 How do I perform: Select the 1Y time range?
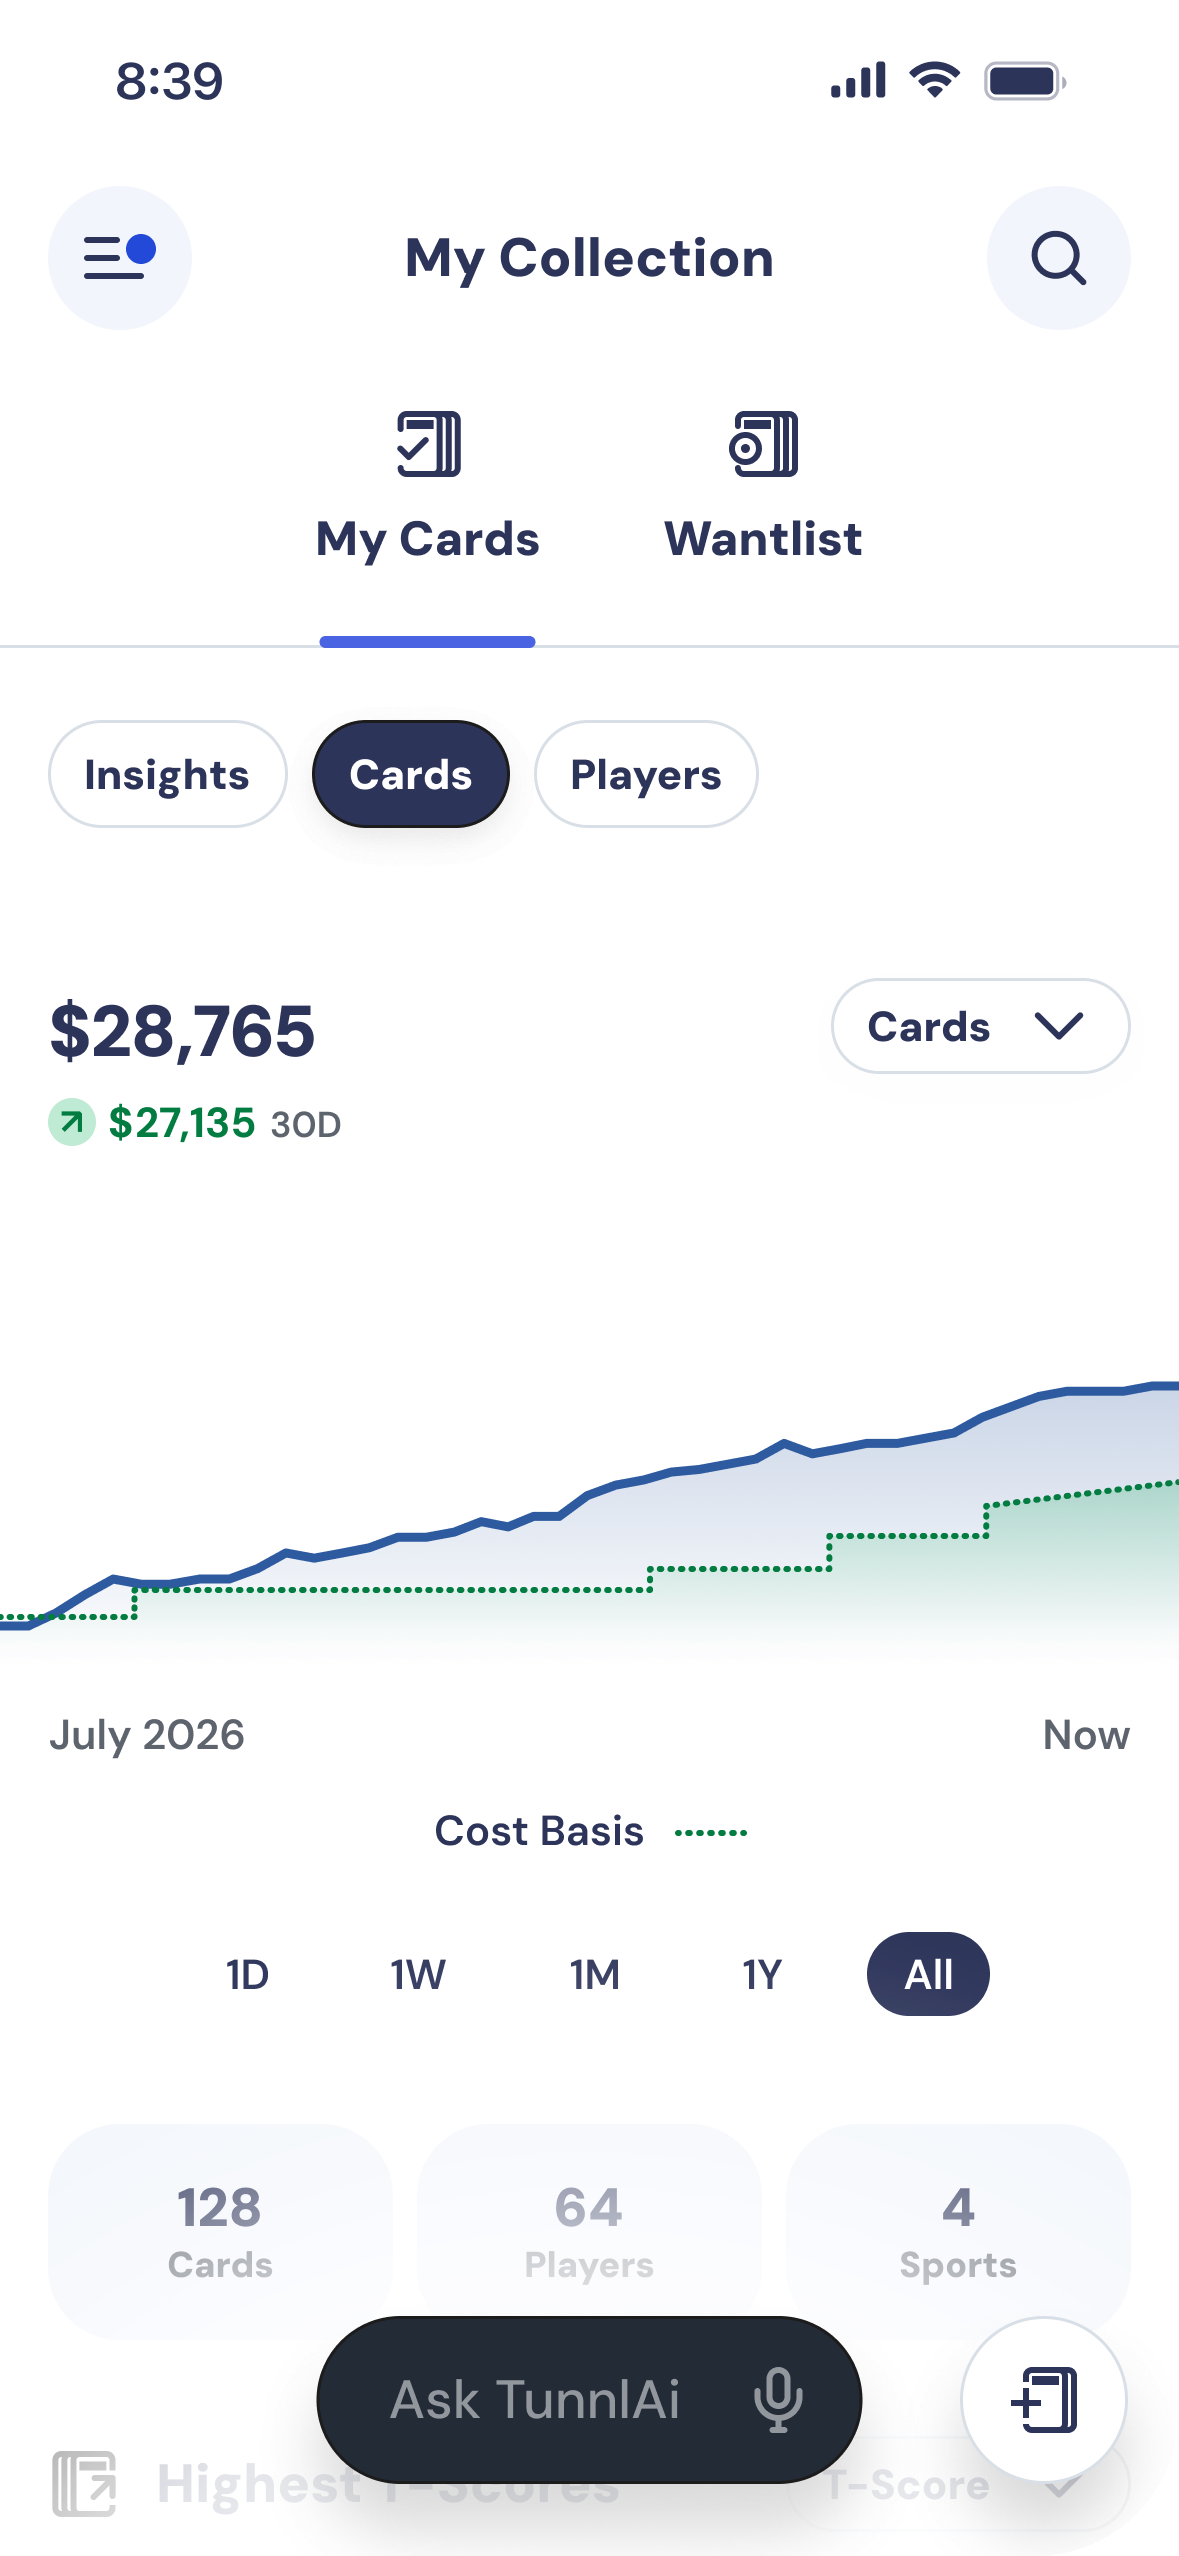pyautogui.click(x=762, y=1974)
